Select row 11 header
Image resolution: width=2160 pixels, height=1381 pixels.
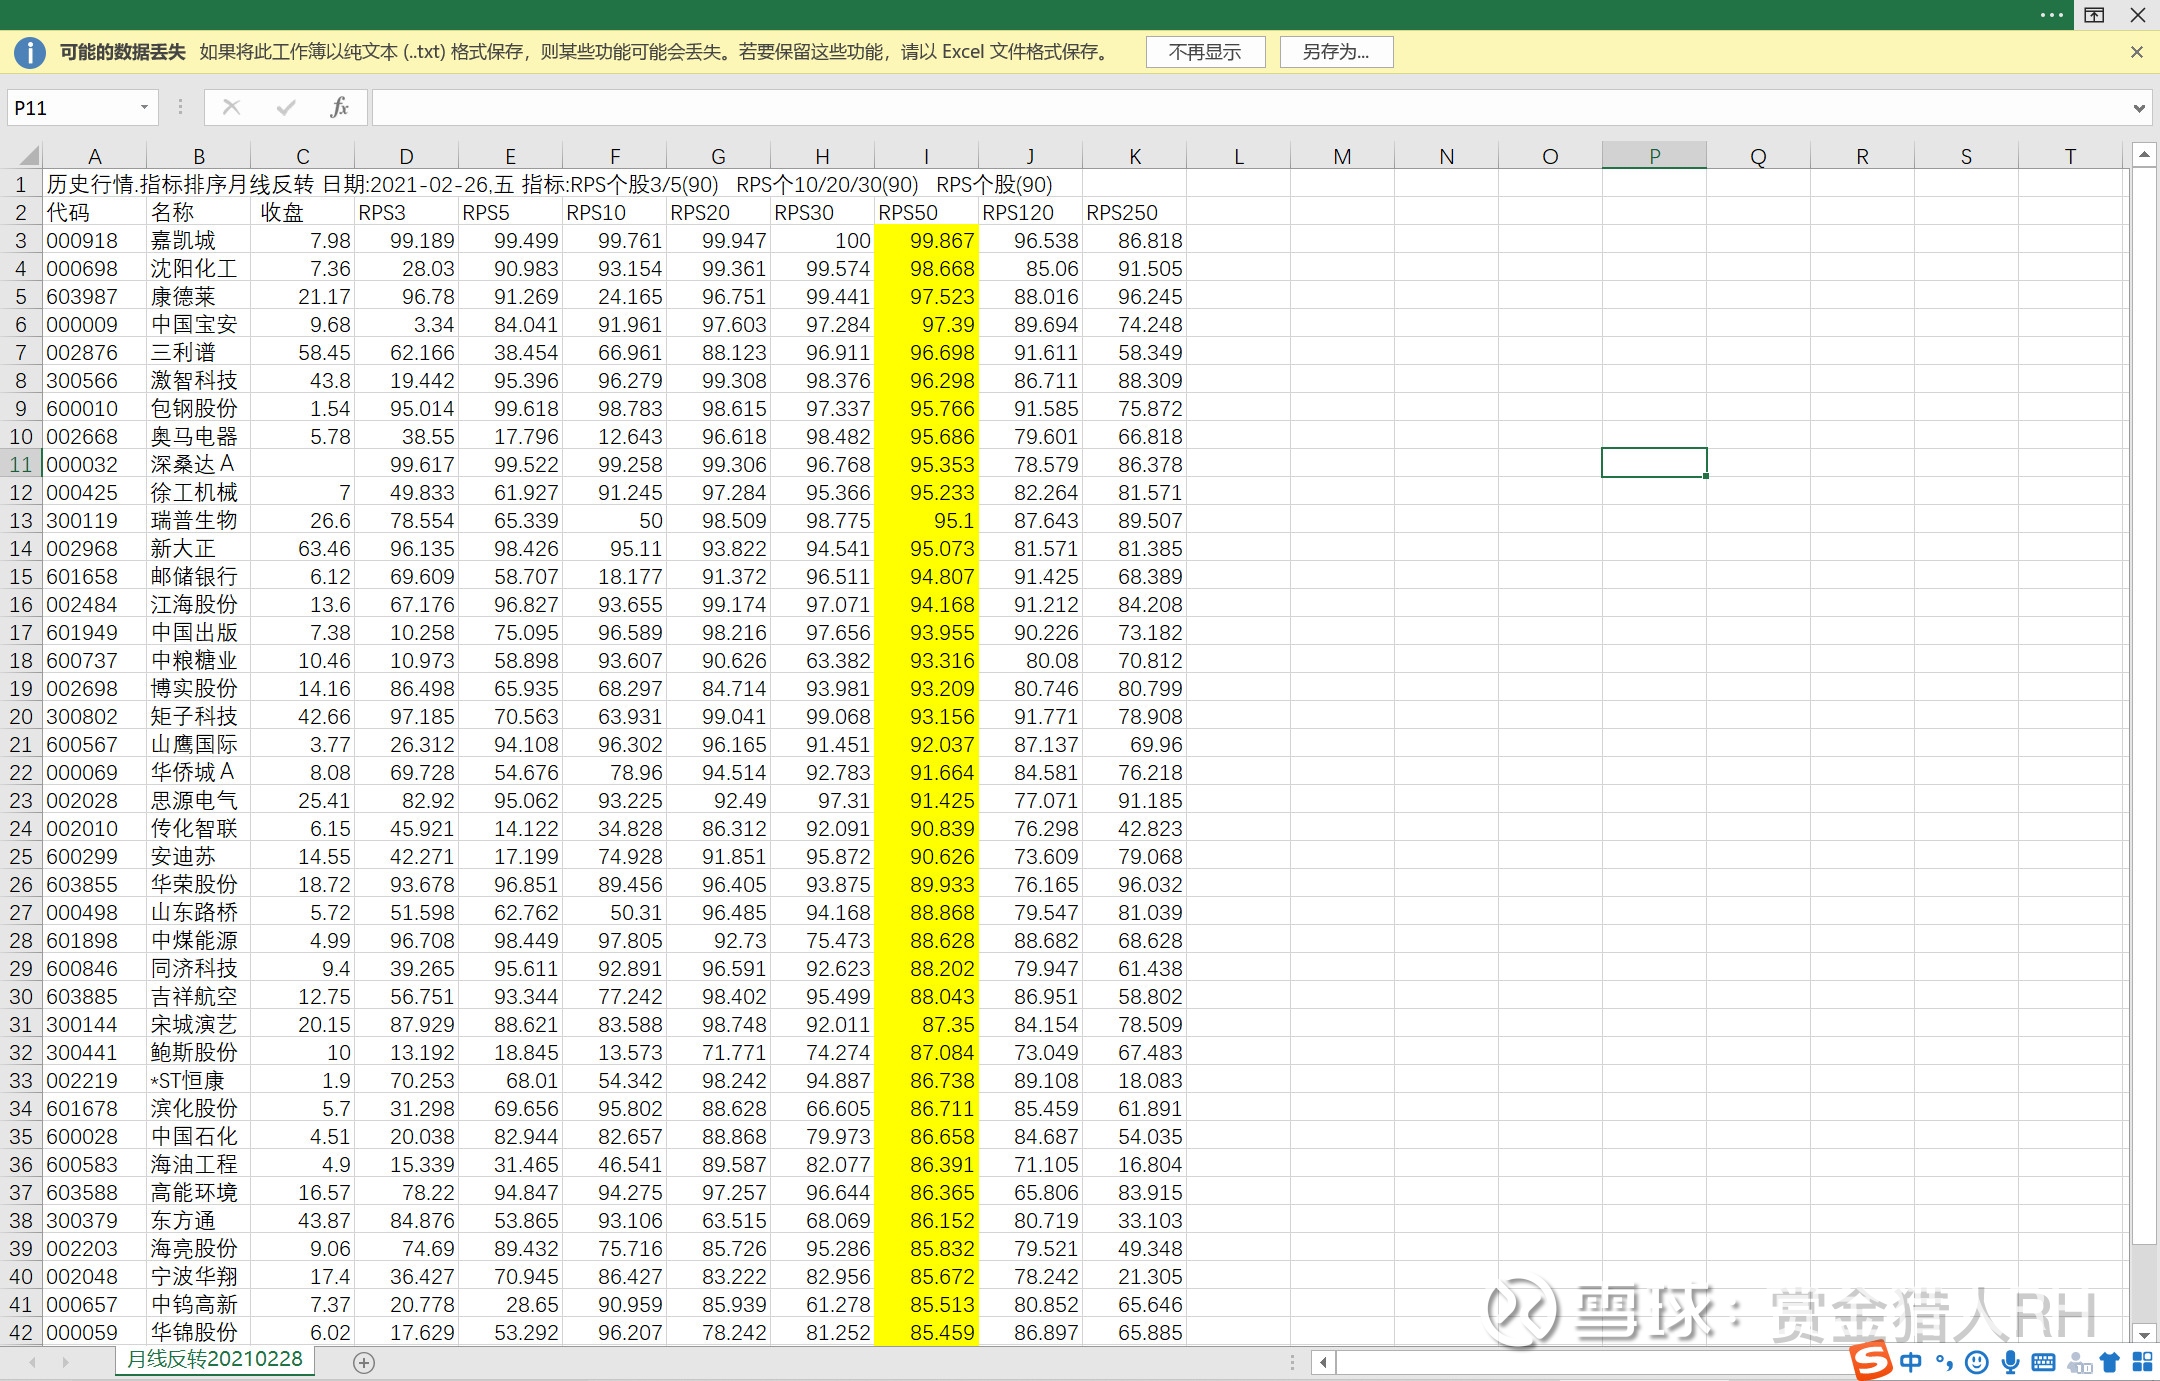[21, 464]
